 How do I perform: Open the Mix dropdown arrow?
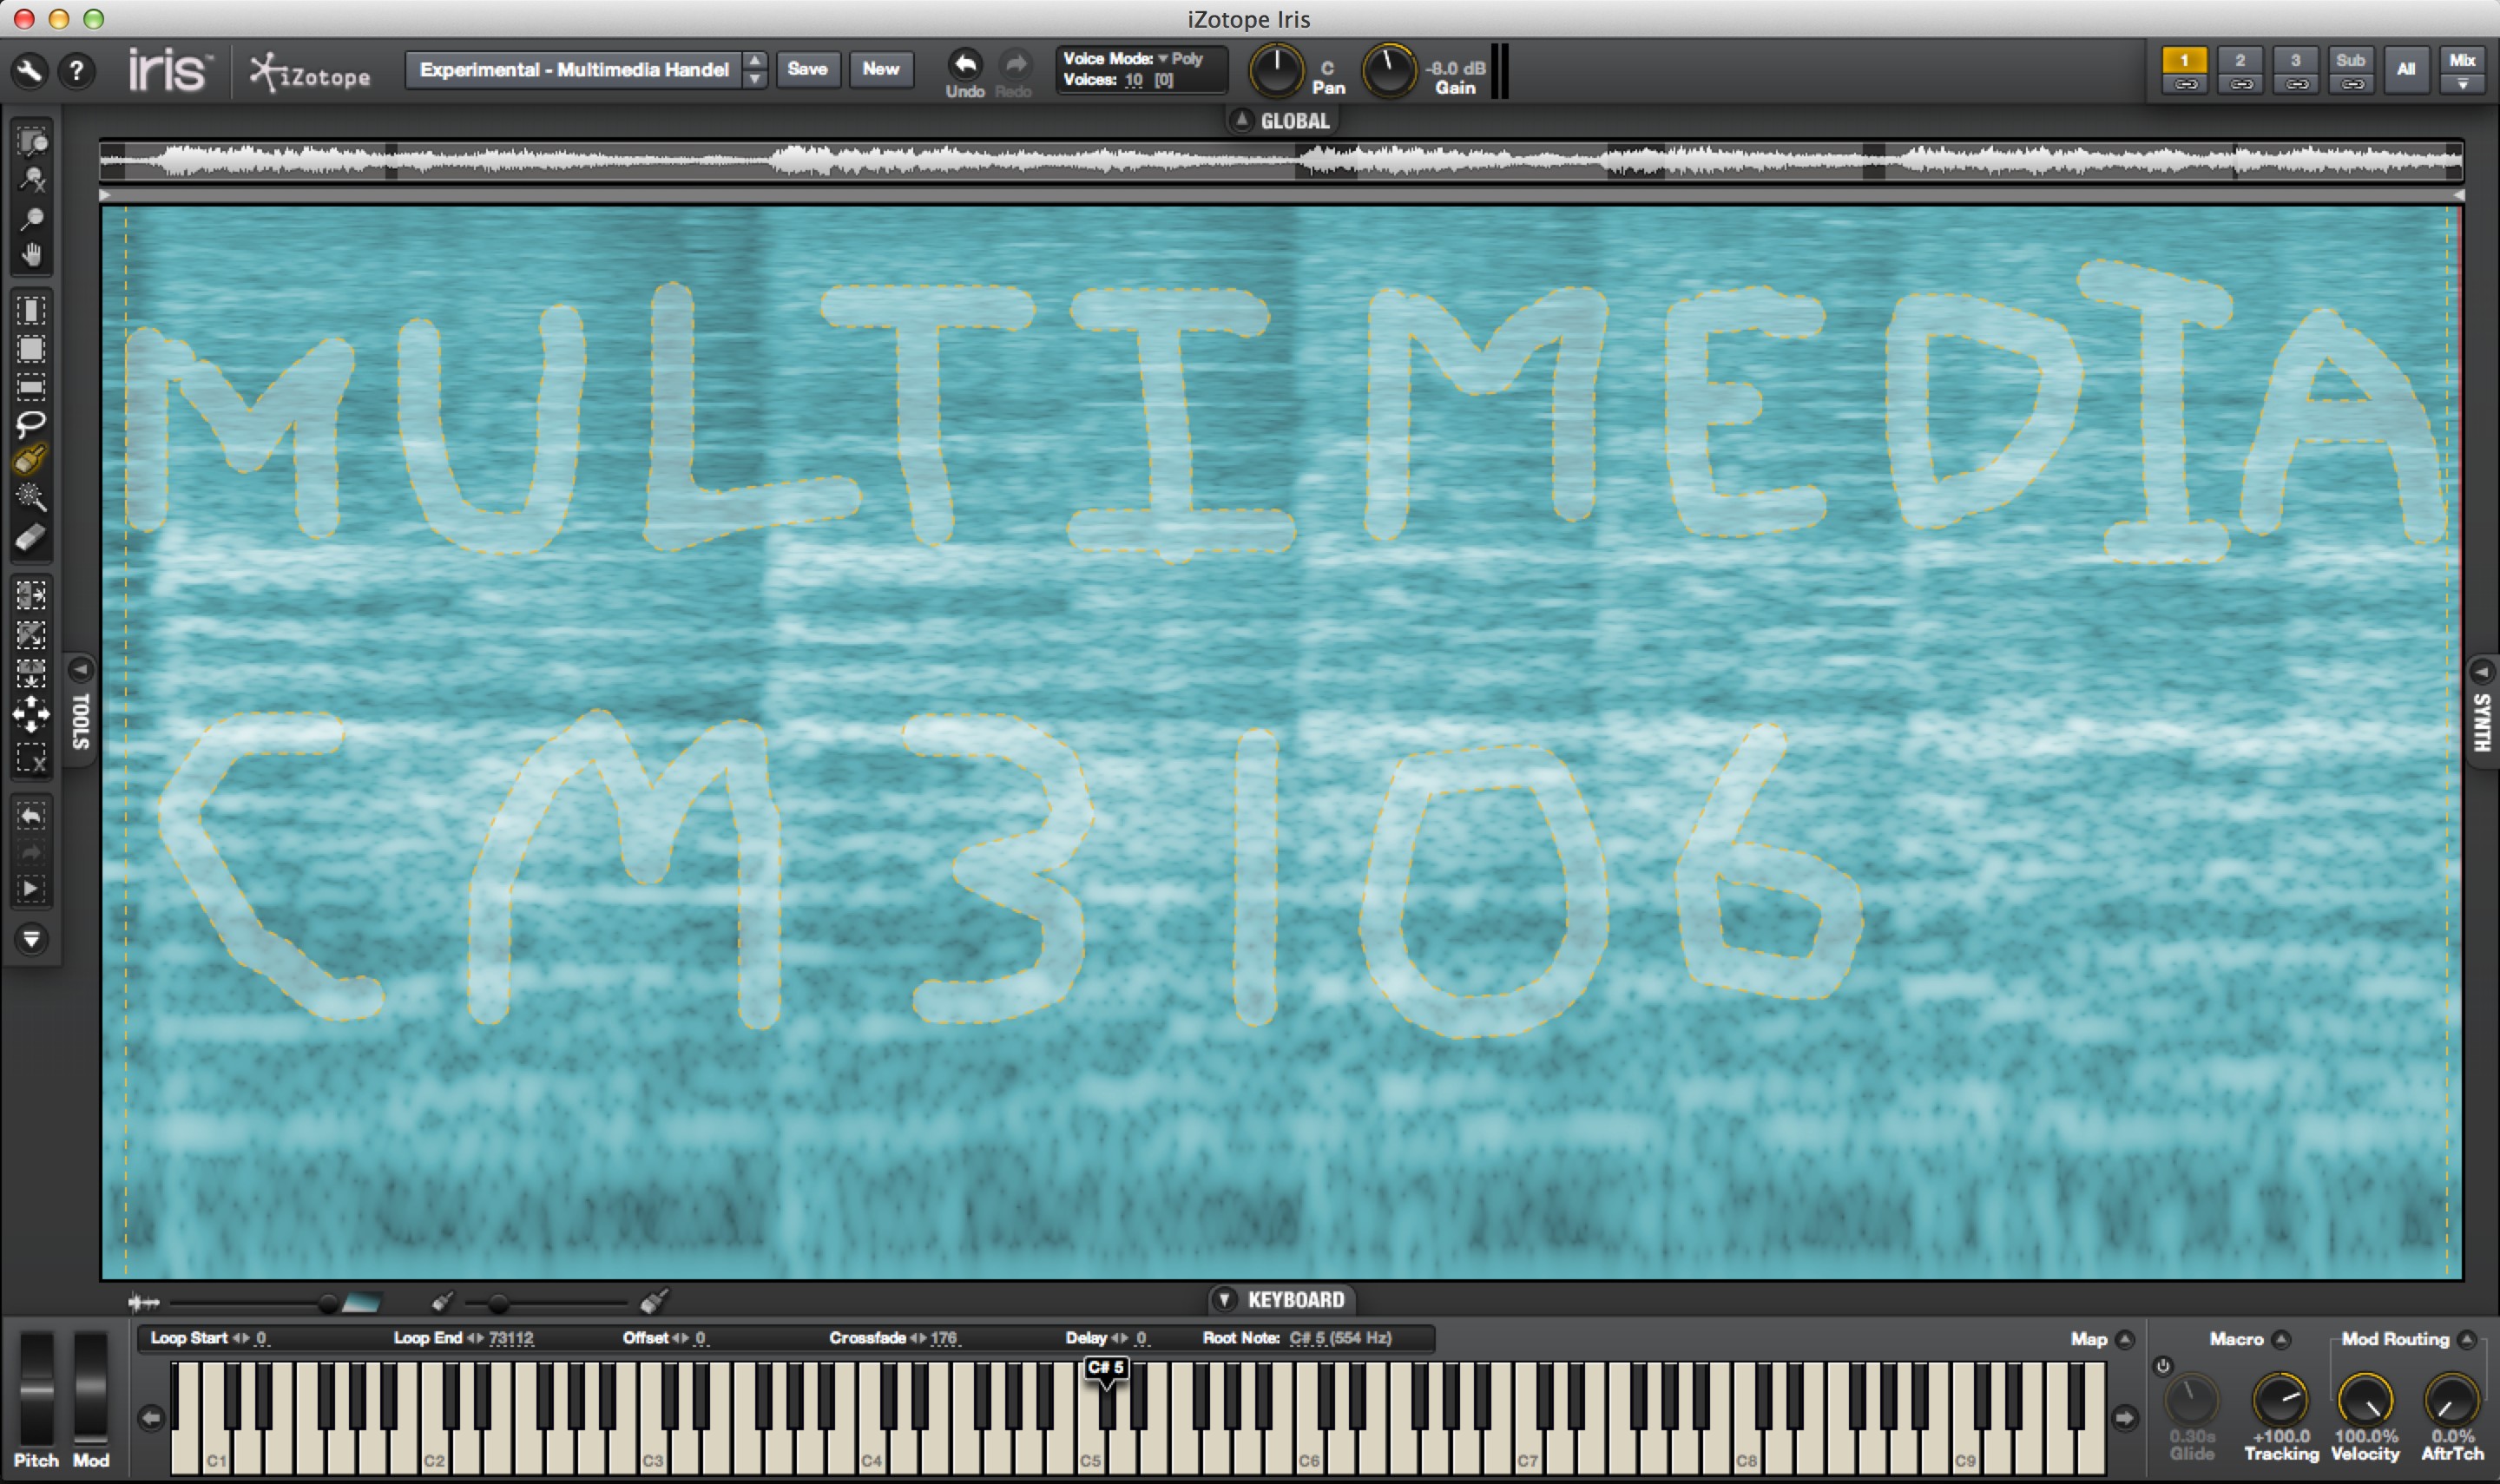point(2462,85)
